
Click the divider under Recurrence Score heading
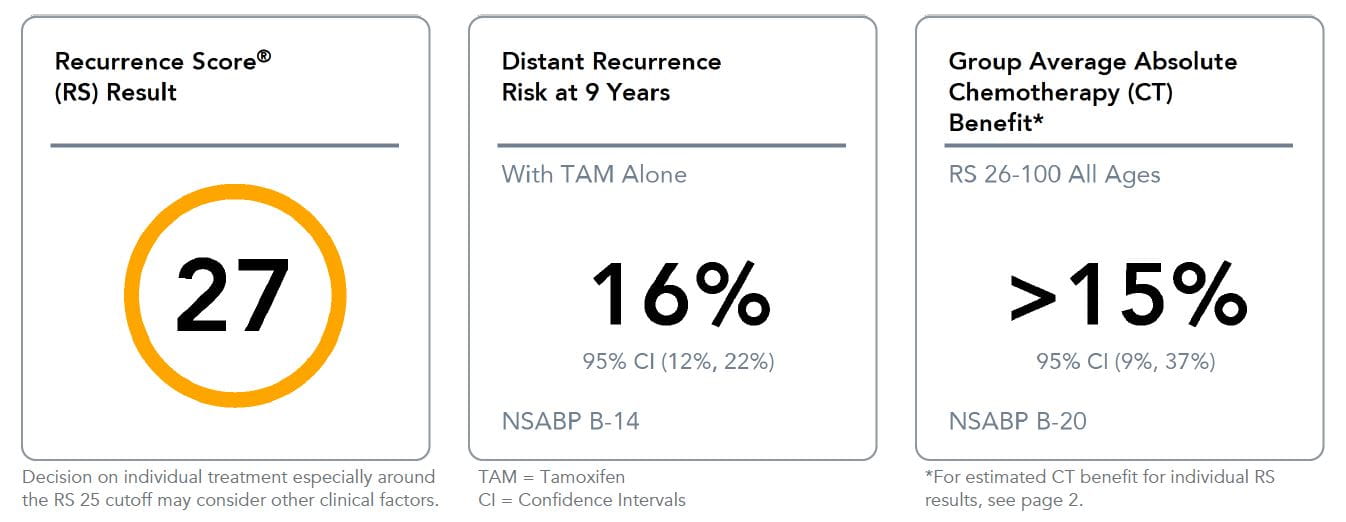(x=225, y=146)
